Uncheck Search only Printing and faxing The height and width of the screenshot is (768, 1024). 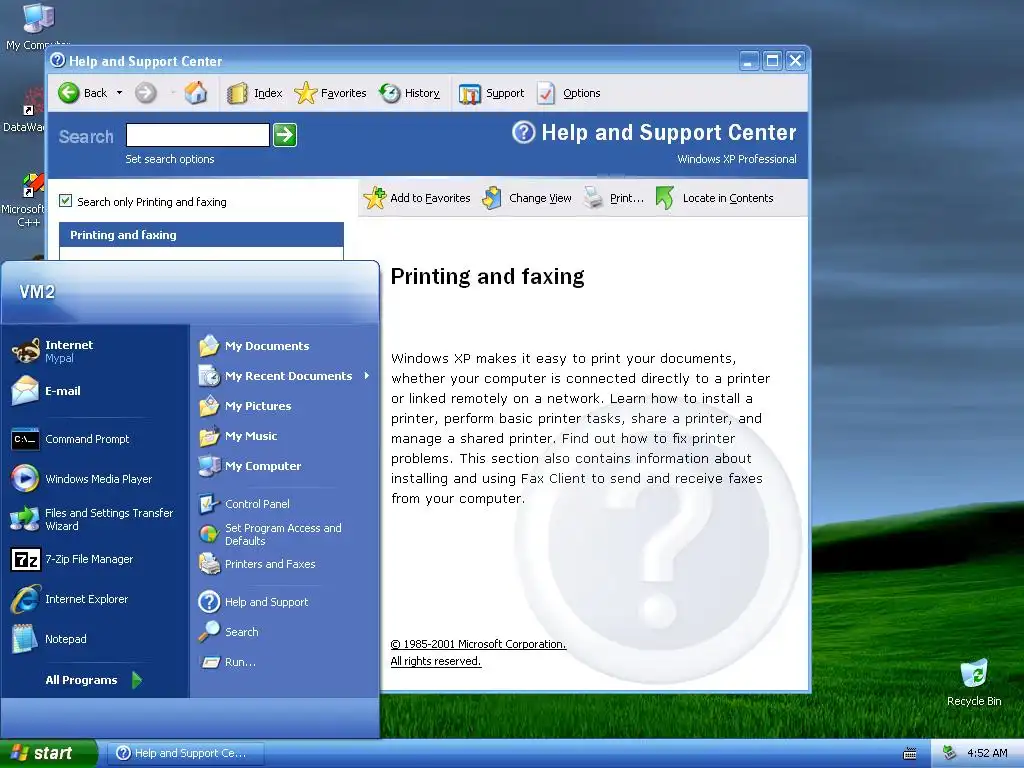(65, 200)
